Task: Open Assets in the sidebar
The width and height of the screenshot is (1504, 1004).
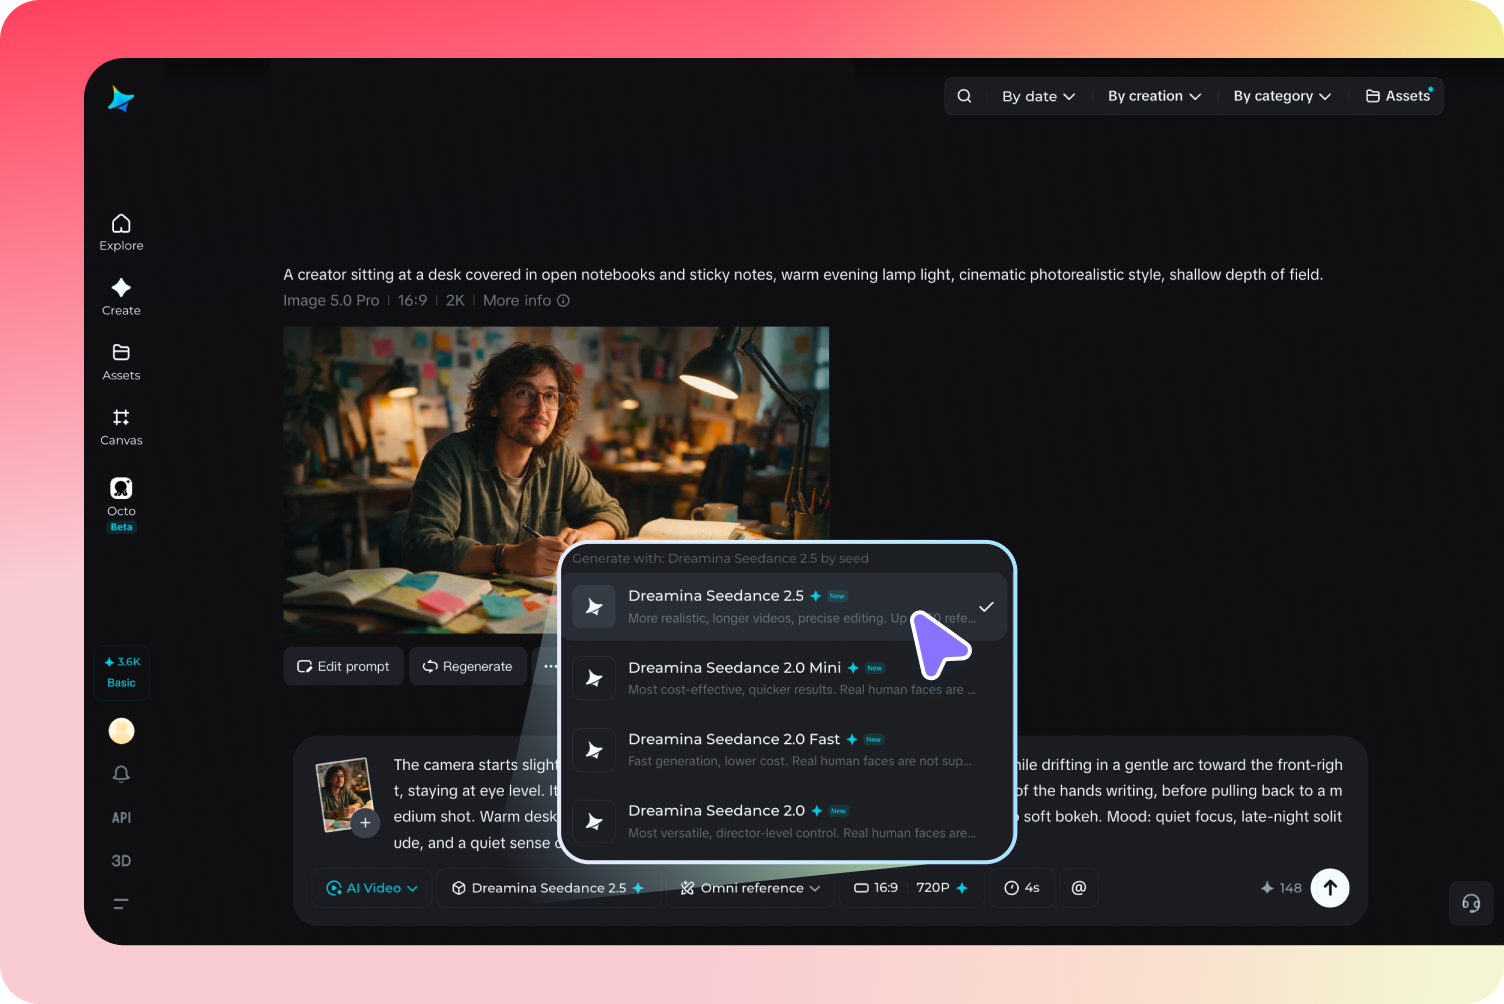Action: pyautogui.click(x=121, y=362)
